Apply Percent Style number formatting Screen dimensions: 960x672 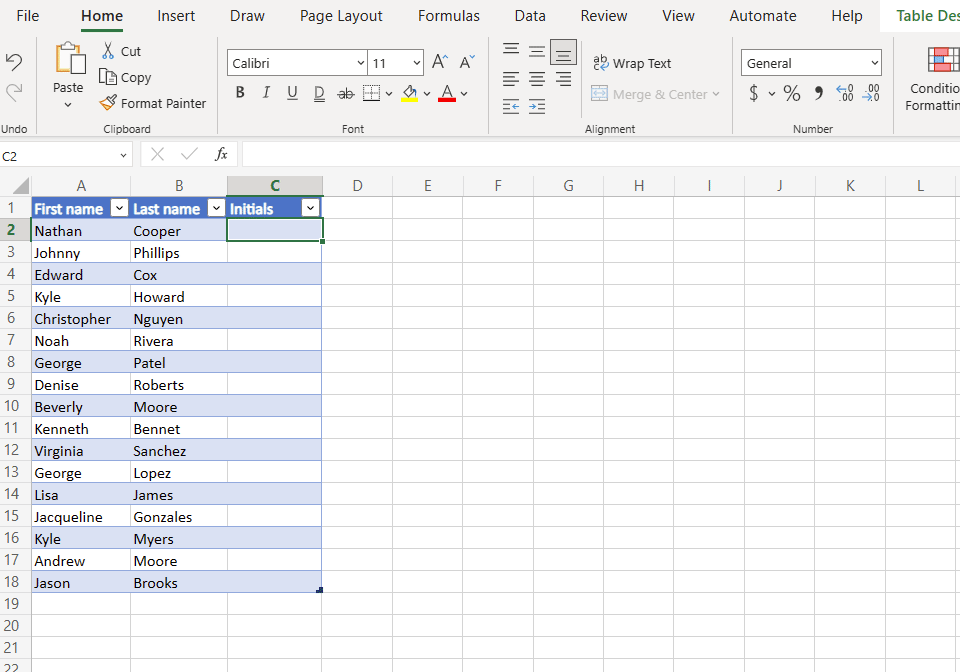[x=792, y=92]
